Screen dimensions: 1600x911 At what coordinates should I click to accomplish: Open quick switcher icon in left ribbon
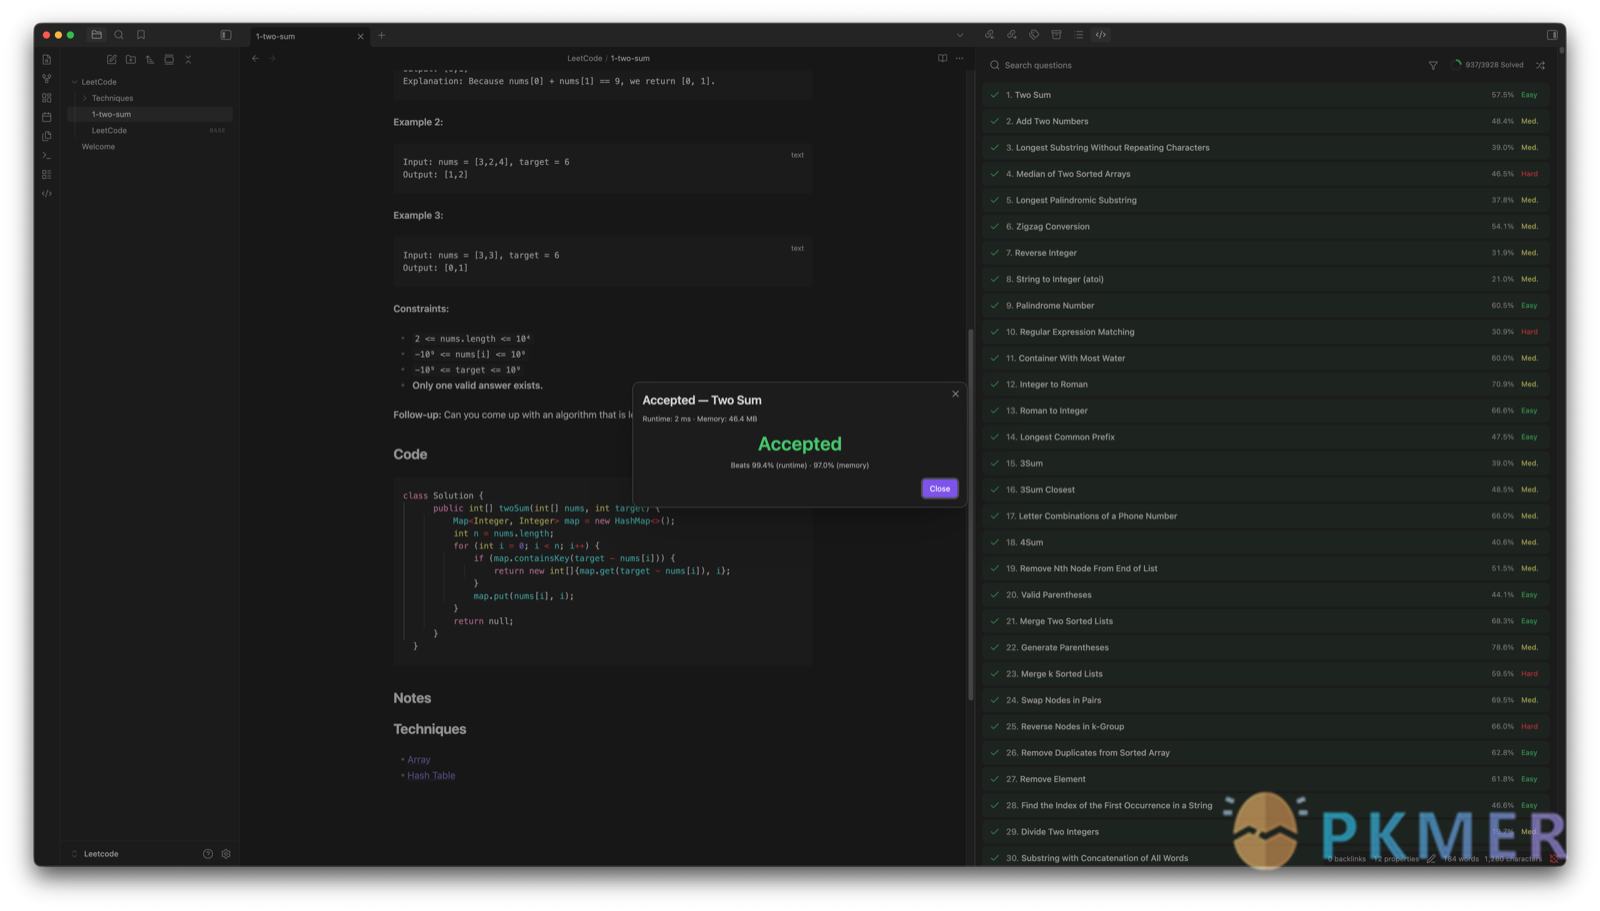47,60
